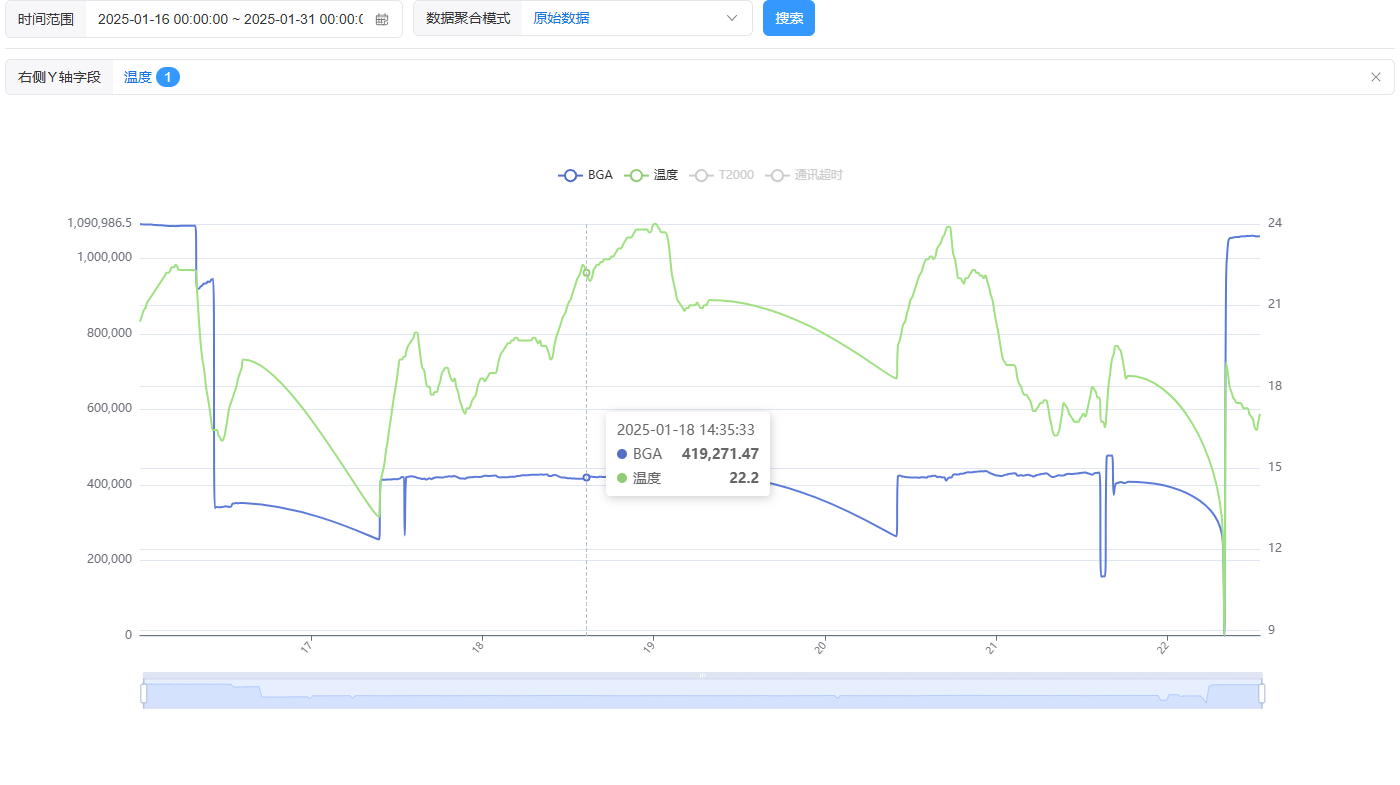This screenshot has width=1400, height=785.
Task: Click the right handle of zoom slider
Action: pyautogui.click(x=1262, y=692)
